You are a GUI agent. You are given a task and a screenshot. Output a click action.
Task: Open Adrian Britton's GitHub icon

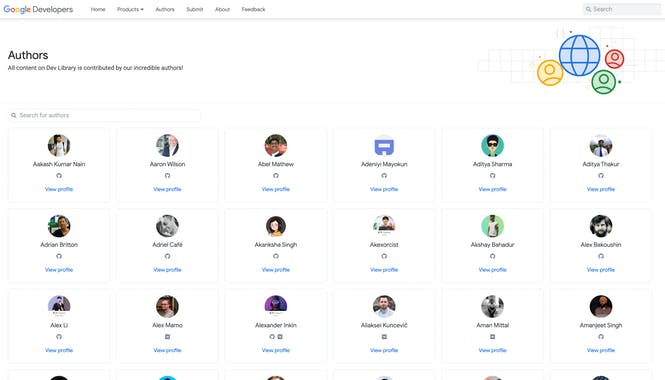59,256
